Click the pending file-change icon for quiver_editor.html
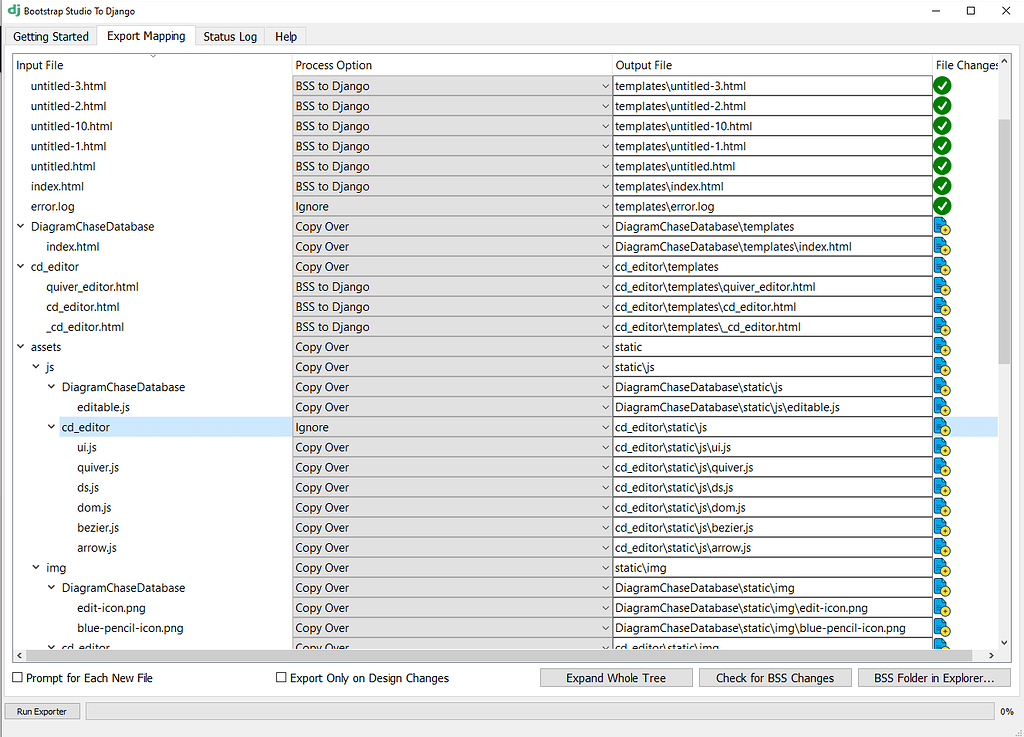 point(942,287)
